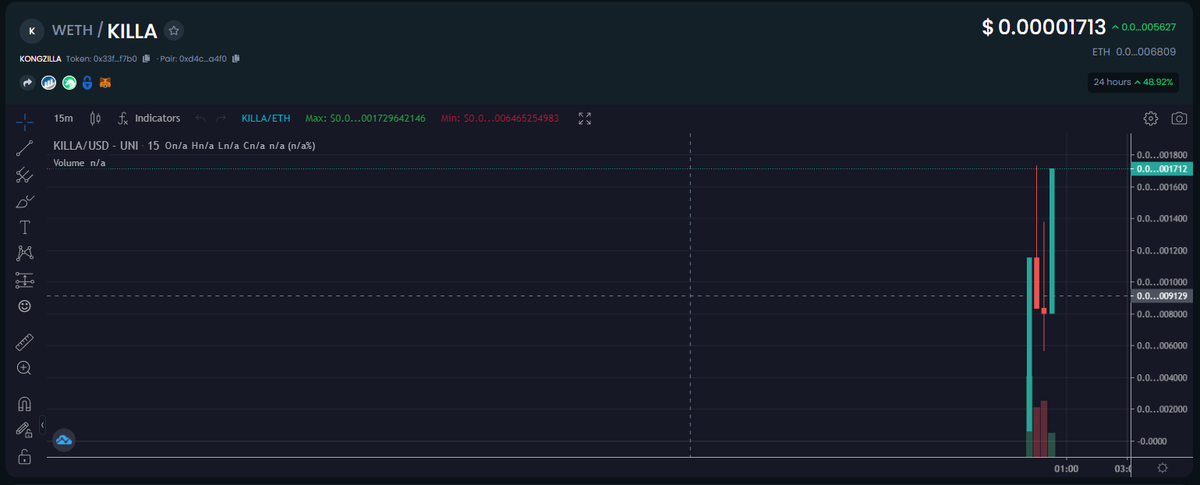Toggle stay in drawing mode pencil-lock
This screenshot has width=1200, height=485.
25,430
